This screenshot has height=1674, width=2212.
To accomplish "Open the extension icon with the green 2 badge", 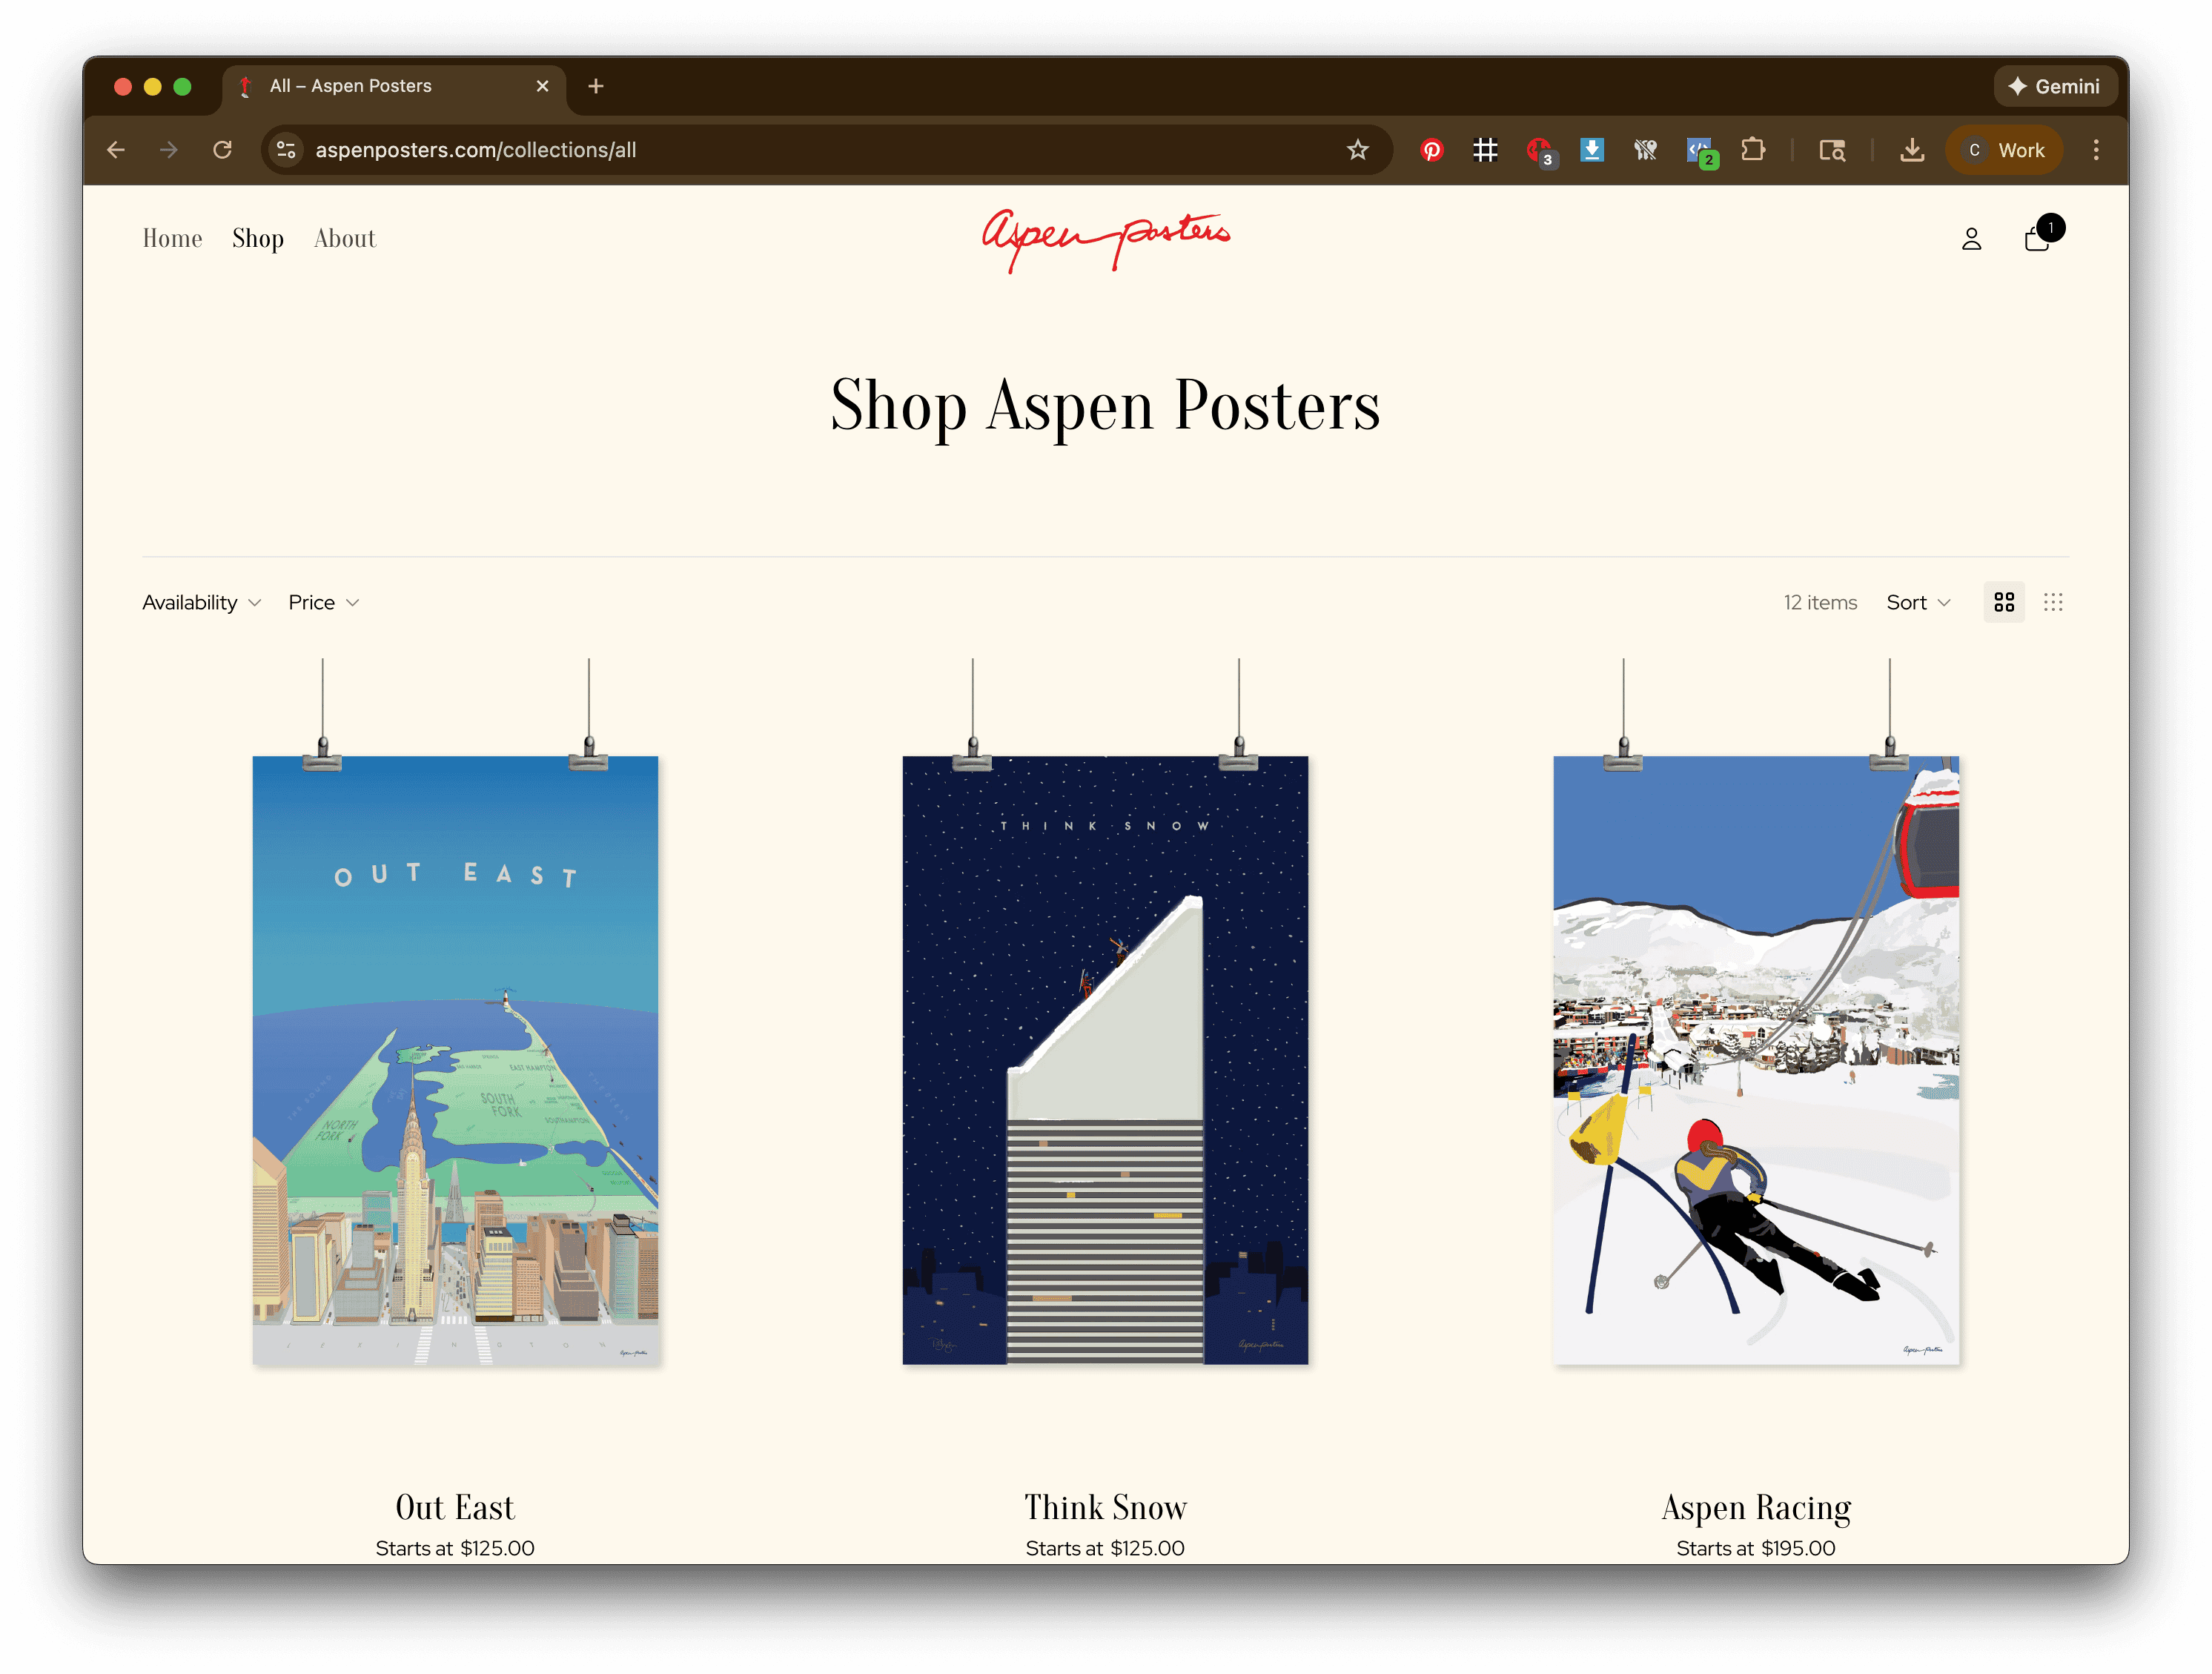I will 1701,150.
